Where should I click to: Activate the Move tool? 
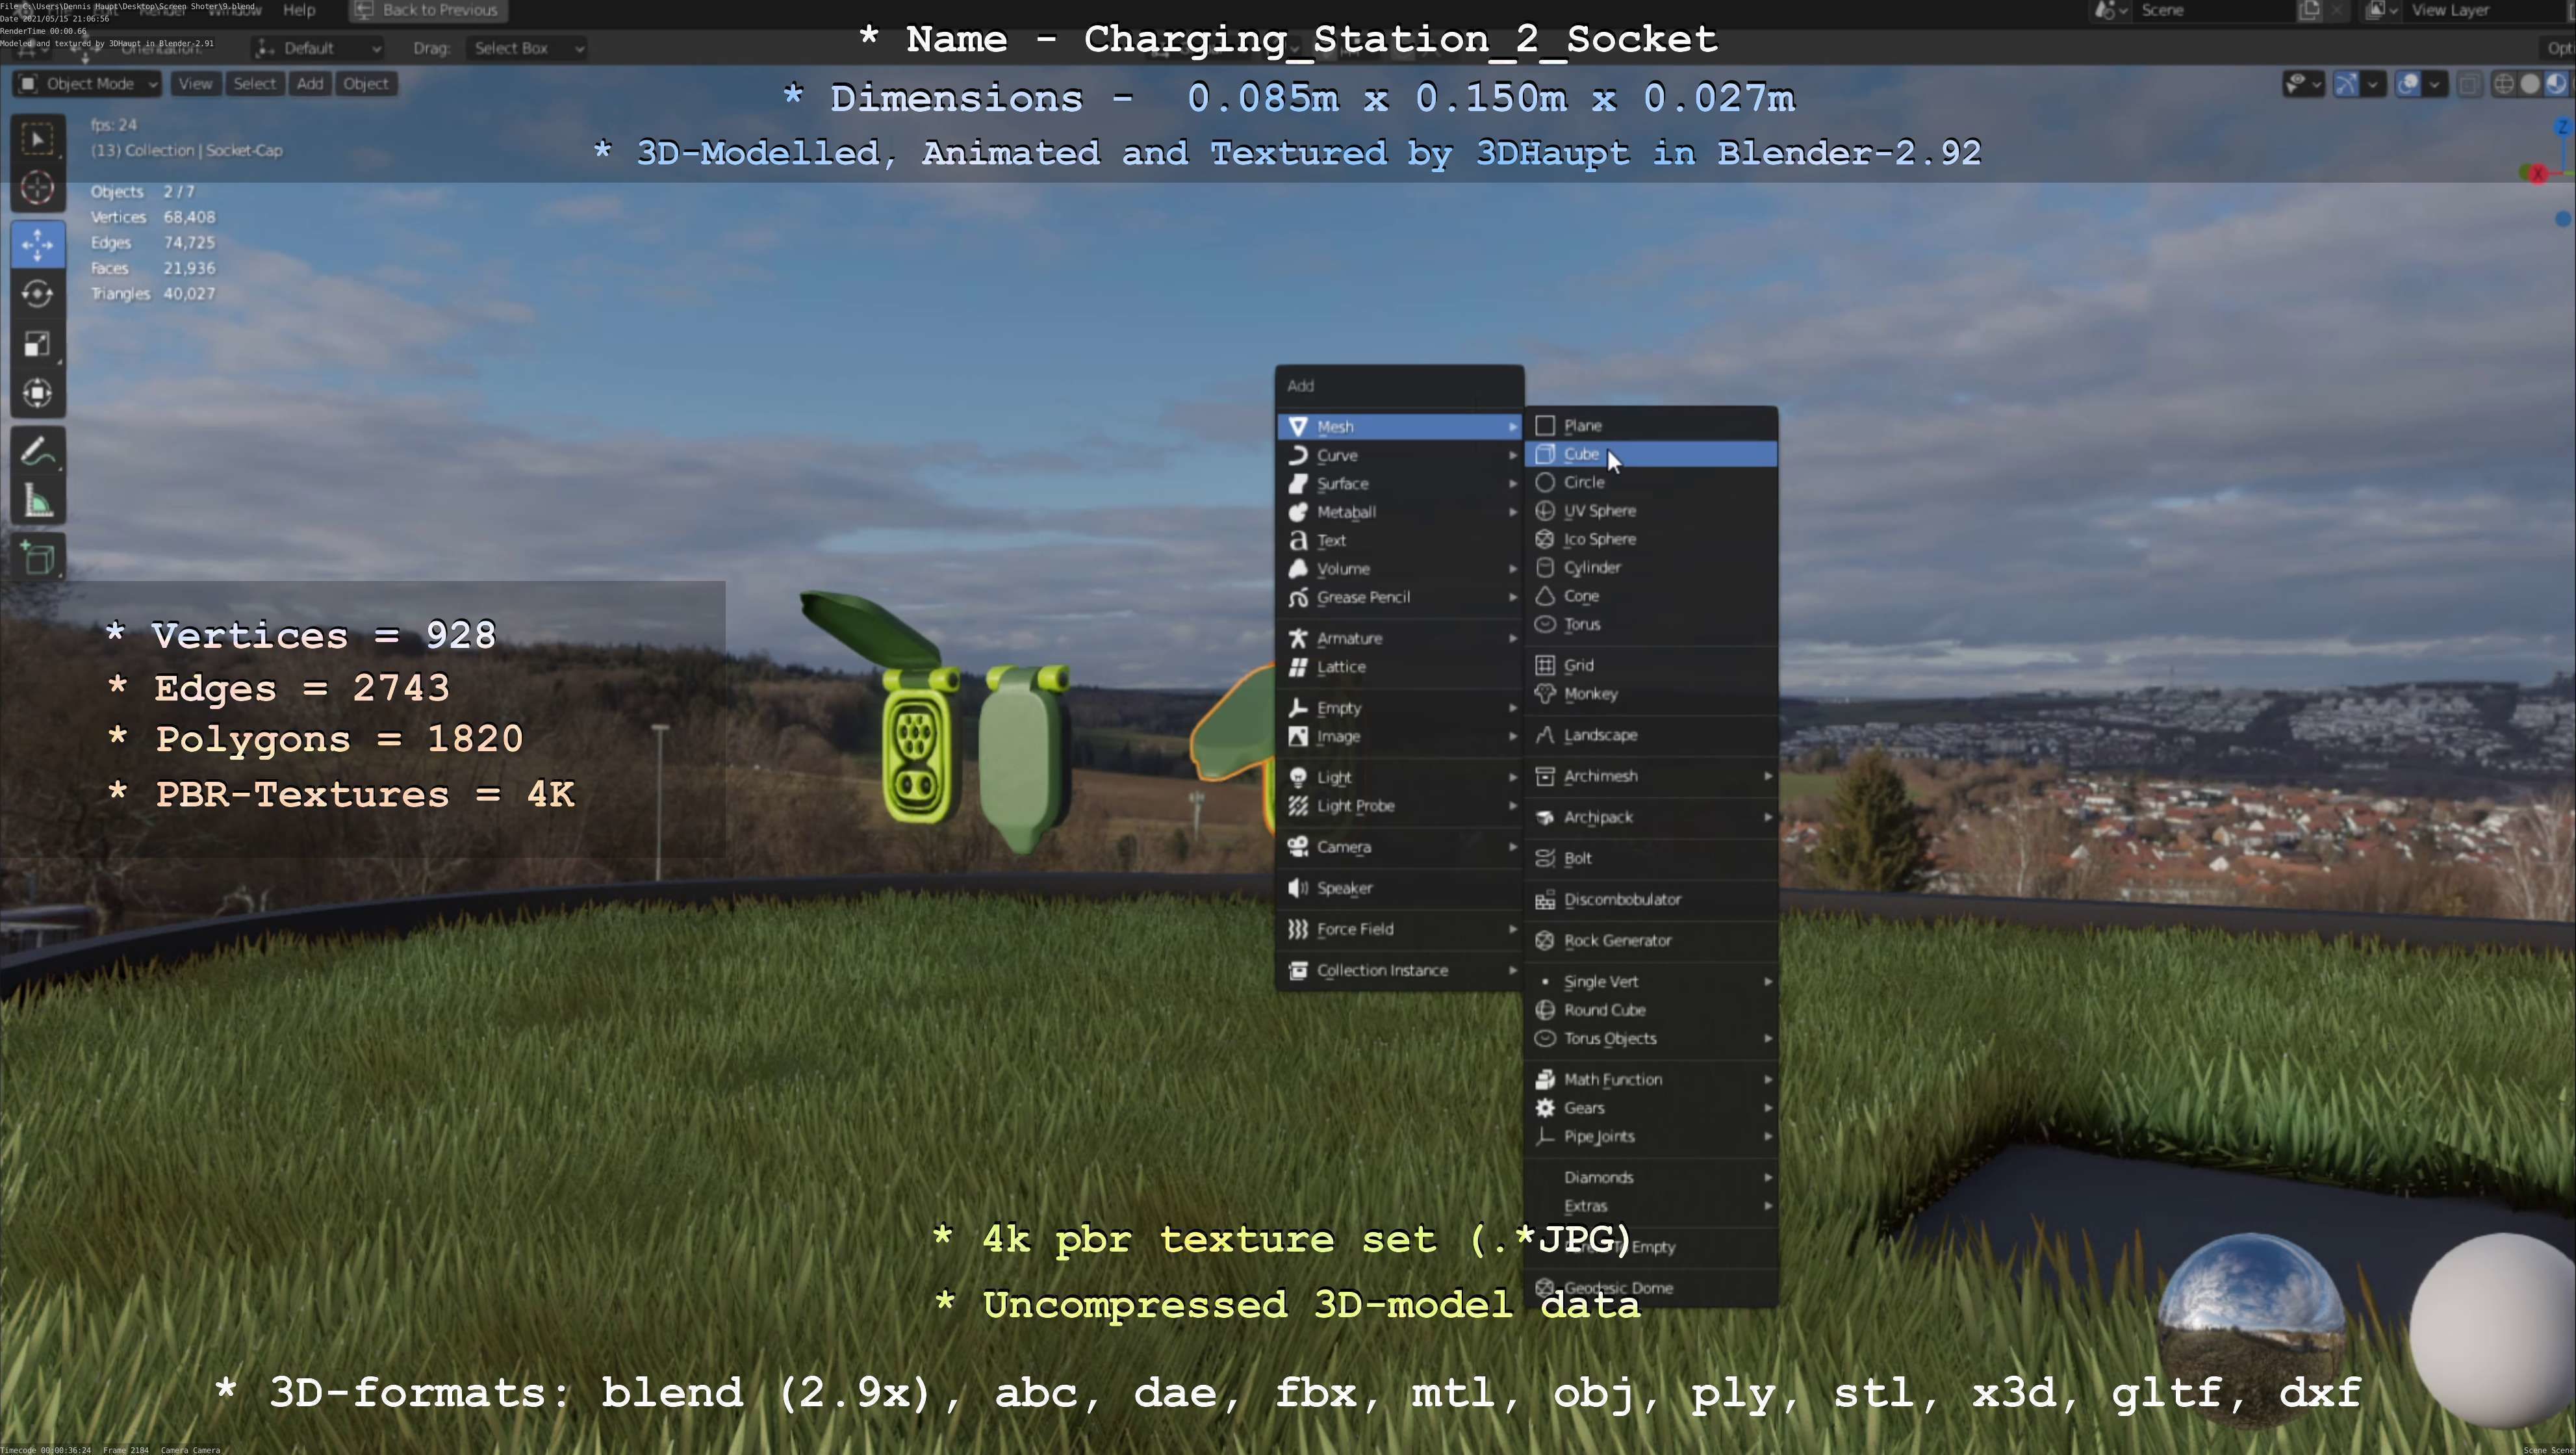(x=37, y=244)
